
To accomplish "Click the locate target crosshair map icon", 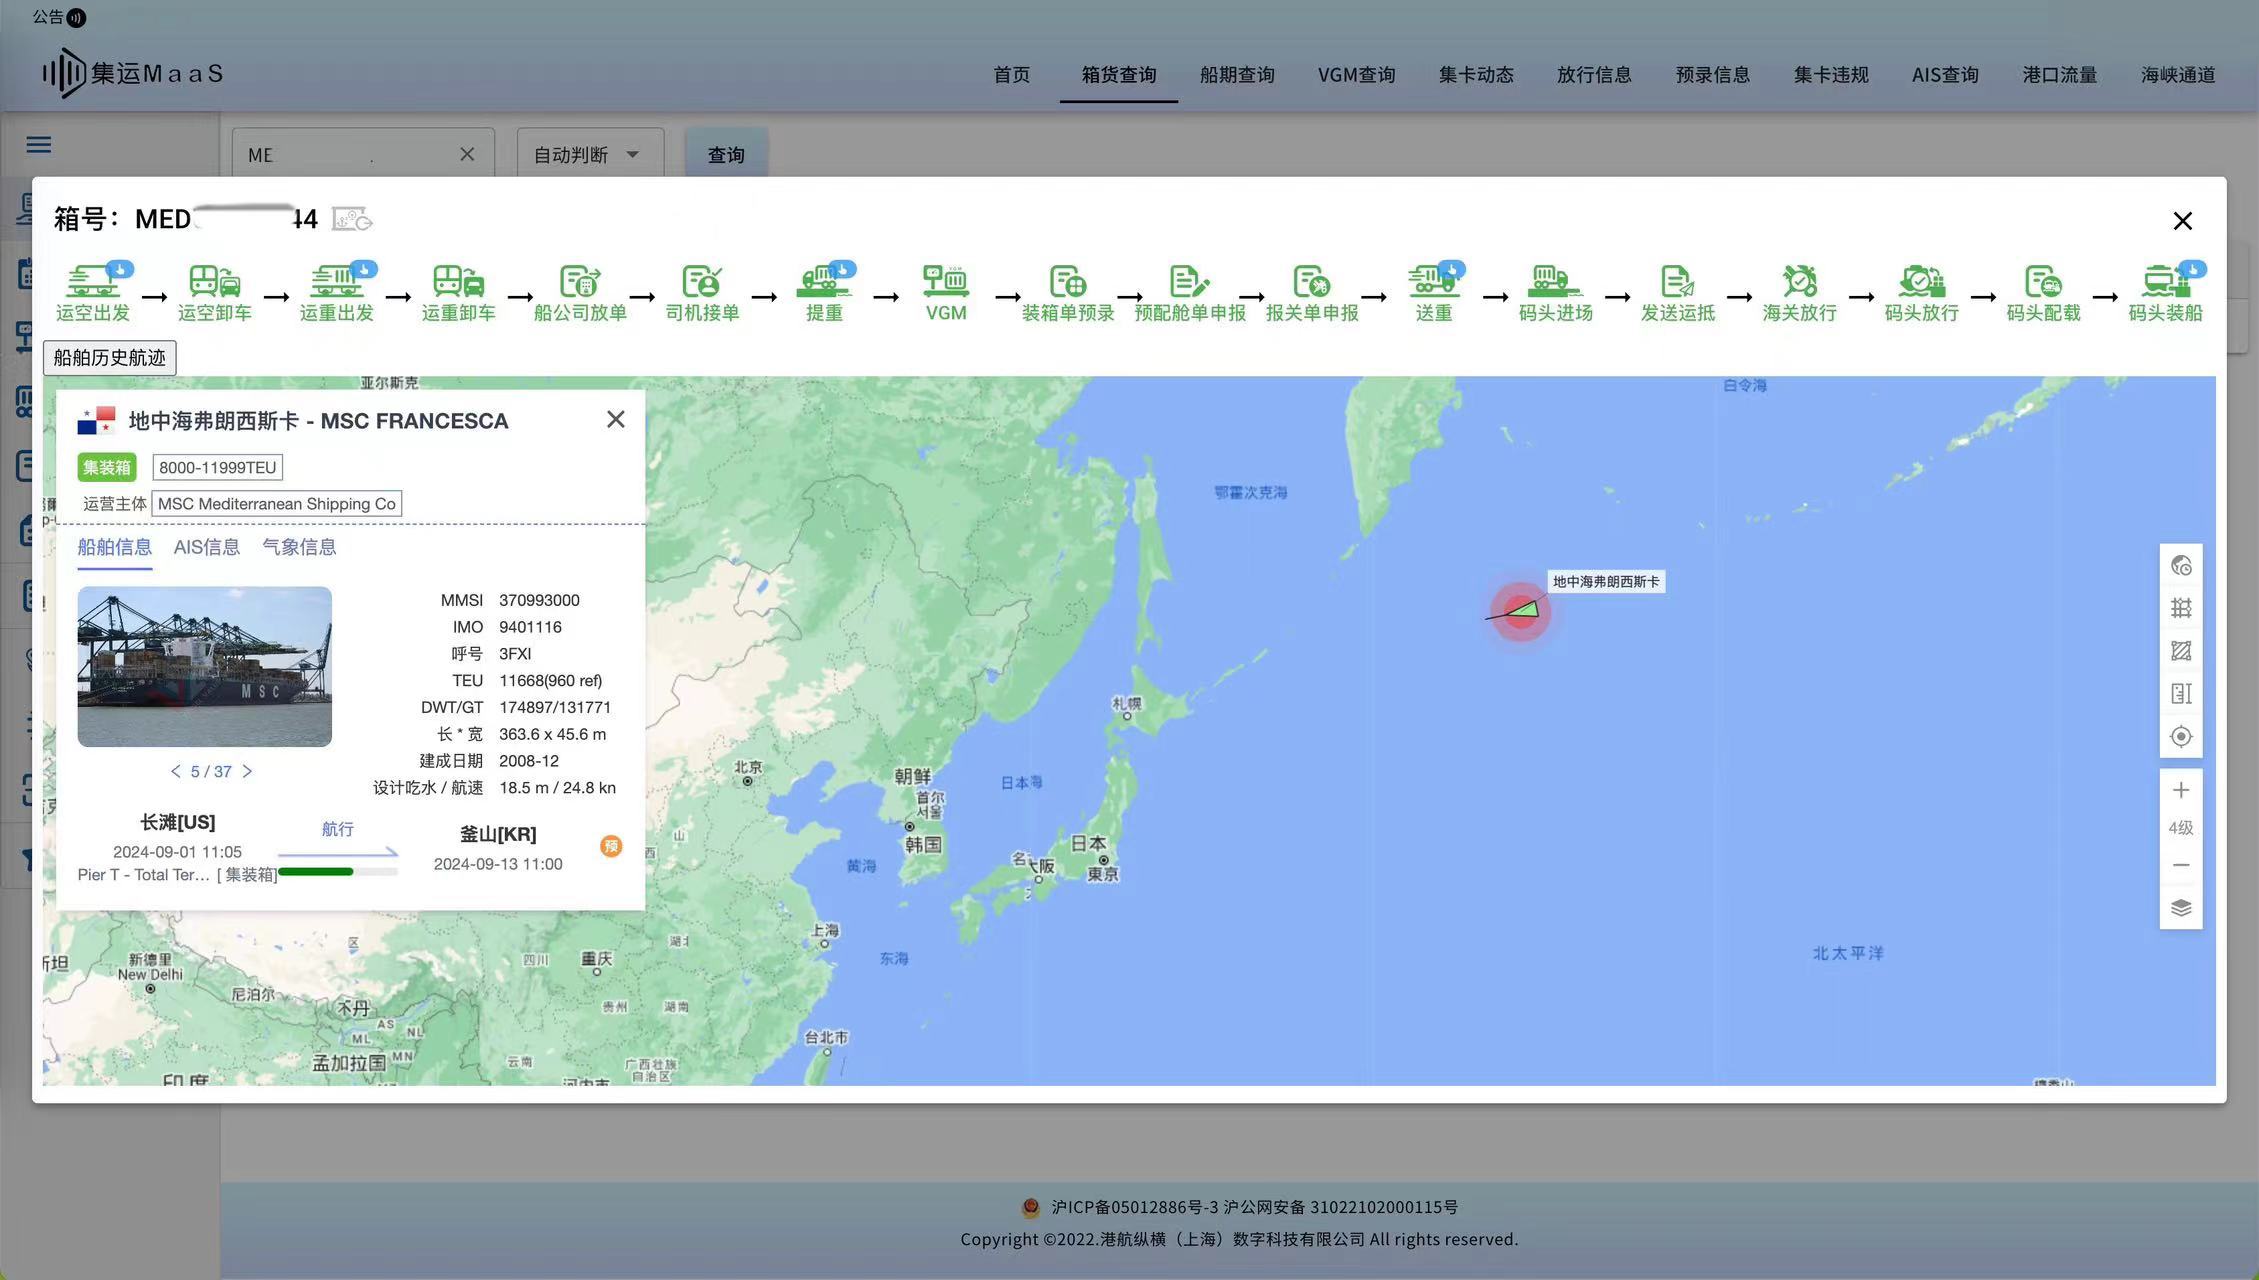I will click(x=2181, y=737).
